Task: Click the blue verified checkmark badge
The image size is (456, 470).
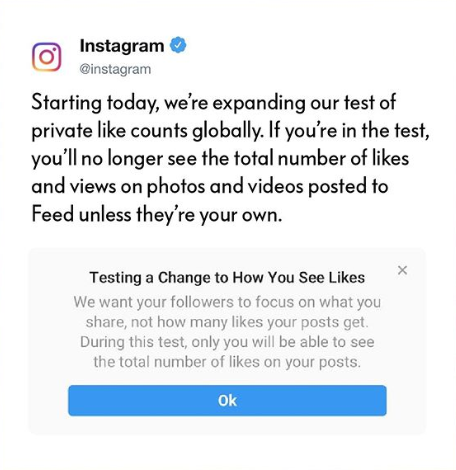Action: pos(178,45)
